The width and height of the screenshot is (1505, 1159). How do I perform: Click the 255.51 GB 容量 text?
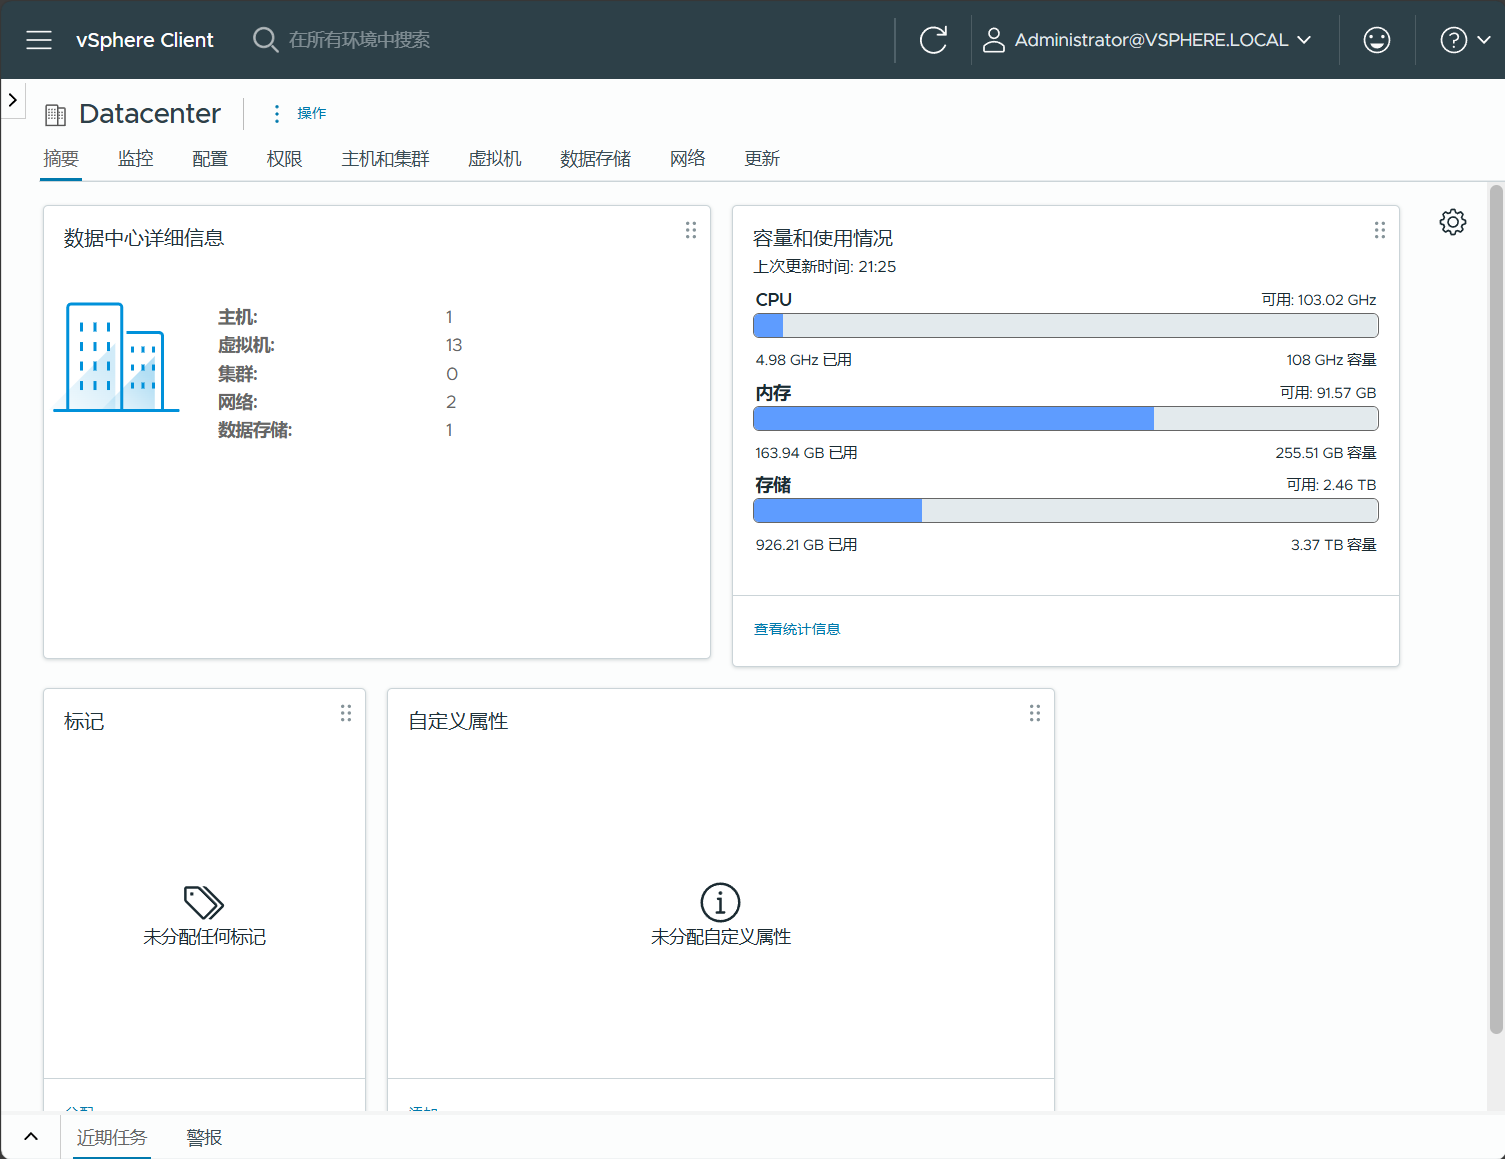click(x=1326, y=453)
